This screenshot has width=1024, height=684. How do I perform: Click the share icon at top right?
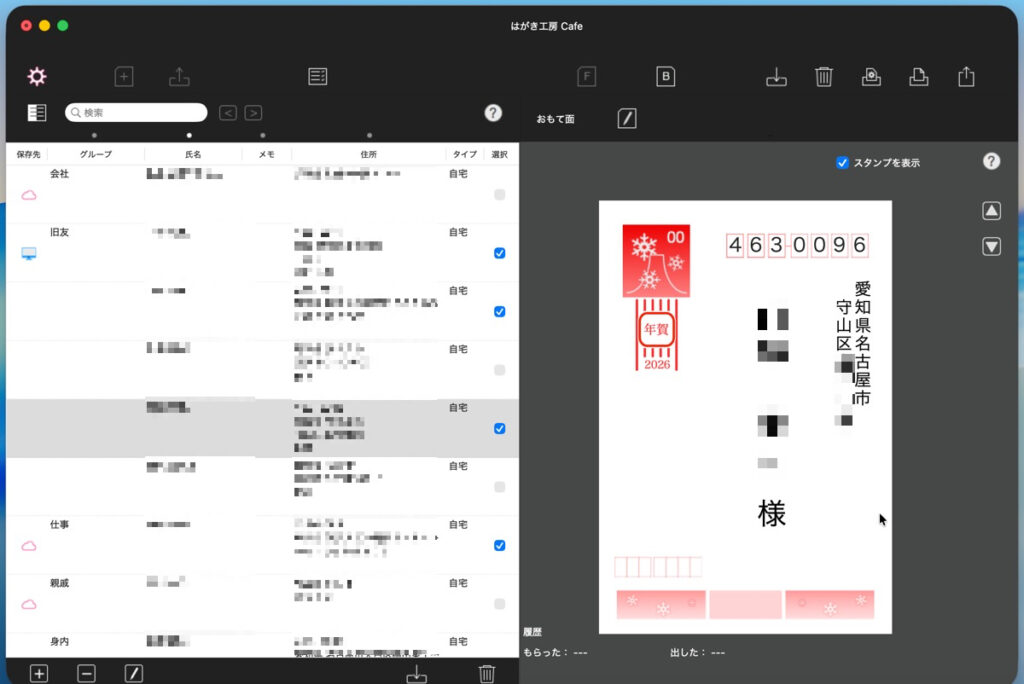(966, 76)
